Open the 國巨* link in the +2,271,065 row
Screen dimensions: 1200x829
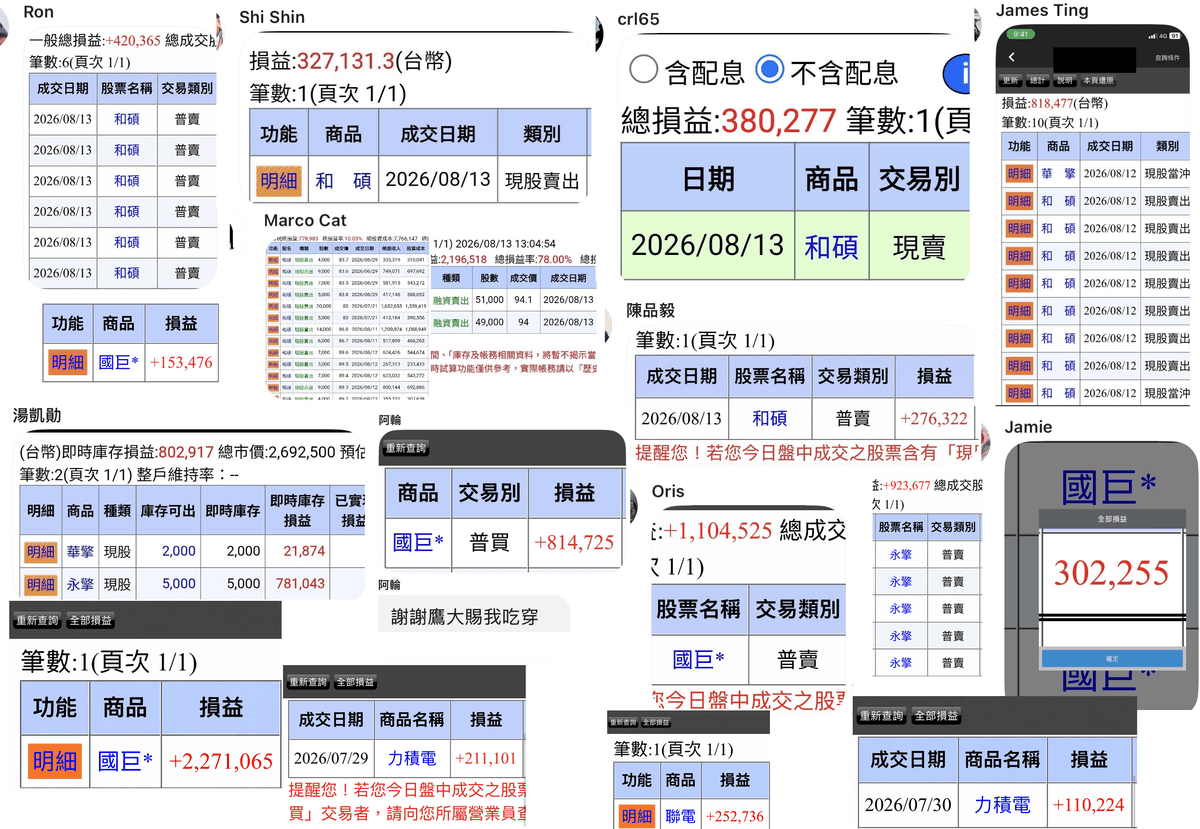click(x=125, y=761)
